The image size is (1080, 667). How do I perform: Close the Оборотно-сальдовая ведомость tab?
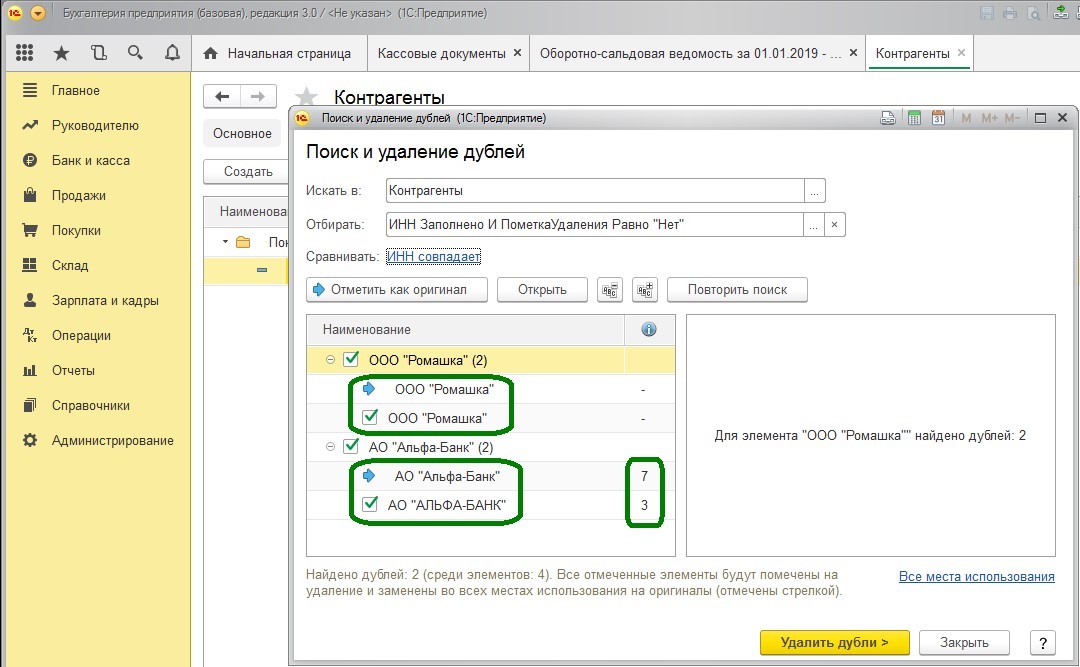(x=853, y=52)
